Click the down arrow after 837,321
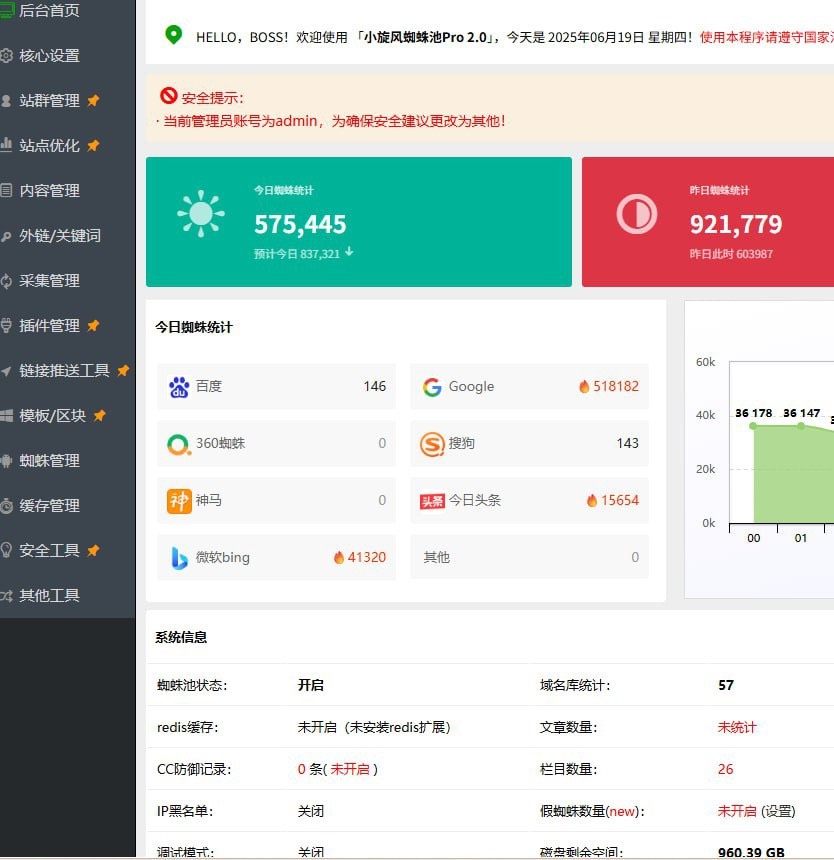The image size is (834, 860). pos(349,252)
